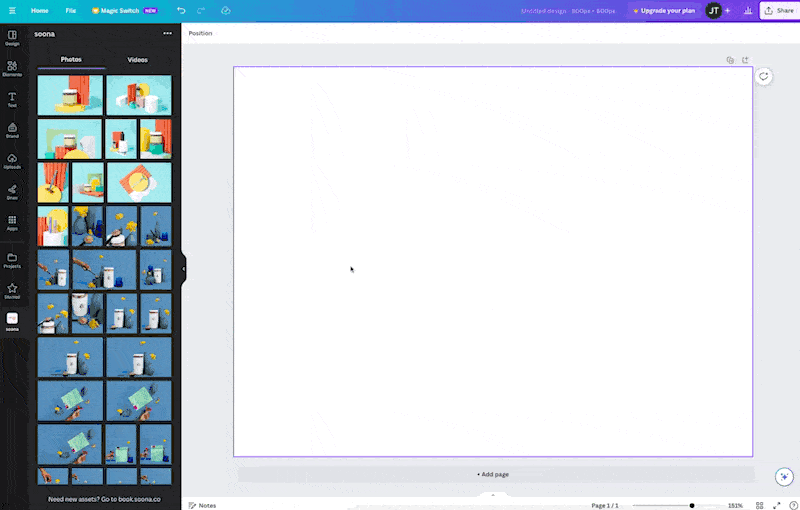The image size is (800, 510).
Task: Toggle the grid view of pages
Action: 760,505
